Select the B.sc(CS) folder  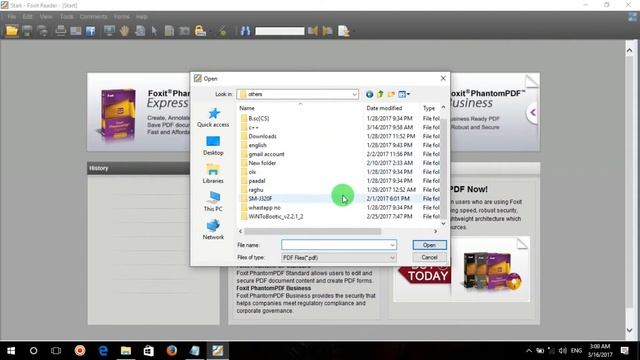pyautogui.click(x=259, y=118)
